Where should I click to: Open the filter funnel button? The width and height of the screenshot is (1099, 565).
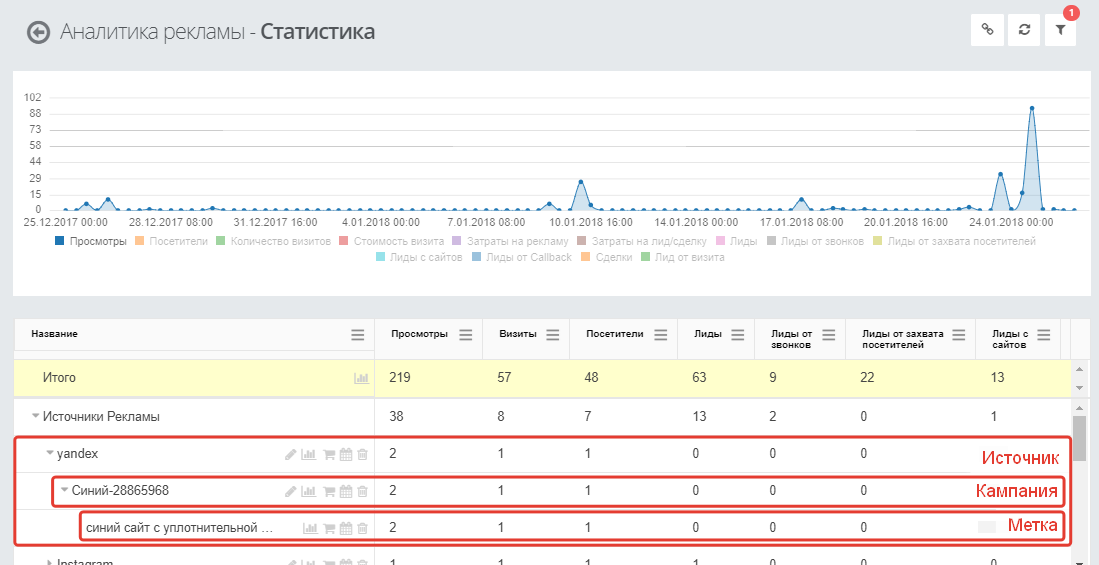point(1060,30)
